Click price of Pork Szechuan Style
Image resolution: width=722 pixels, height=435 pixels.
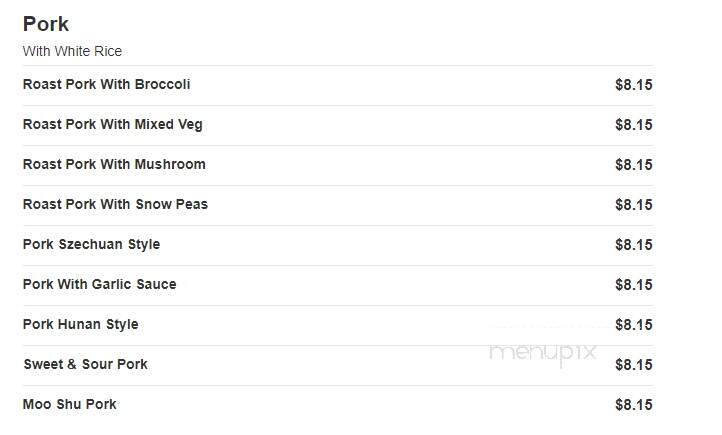634,245
